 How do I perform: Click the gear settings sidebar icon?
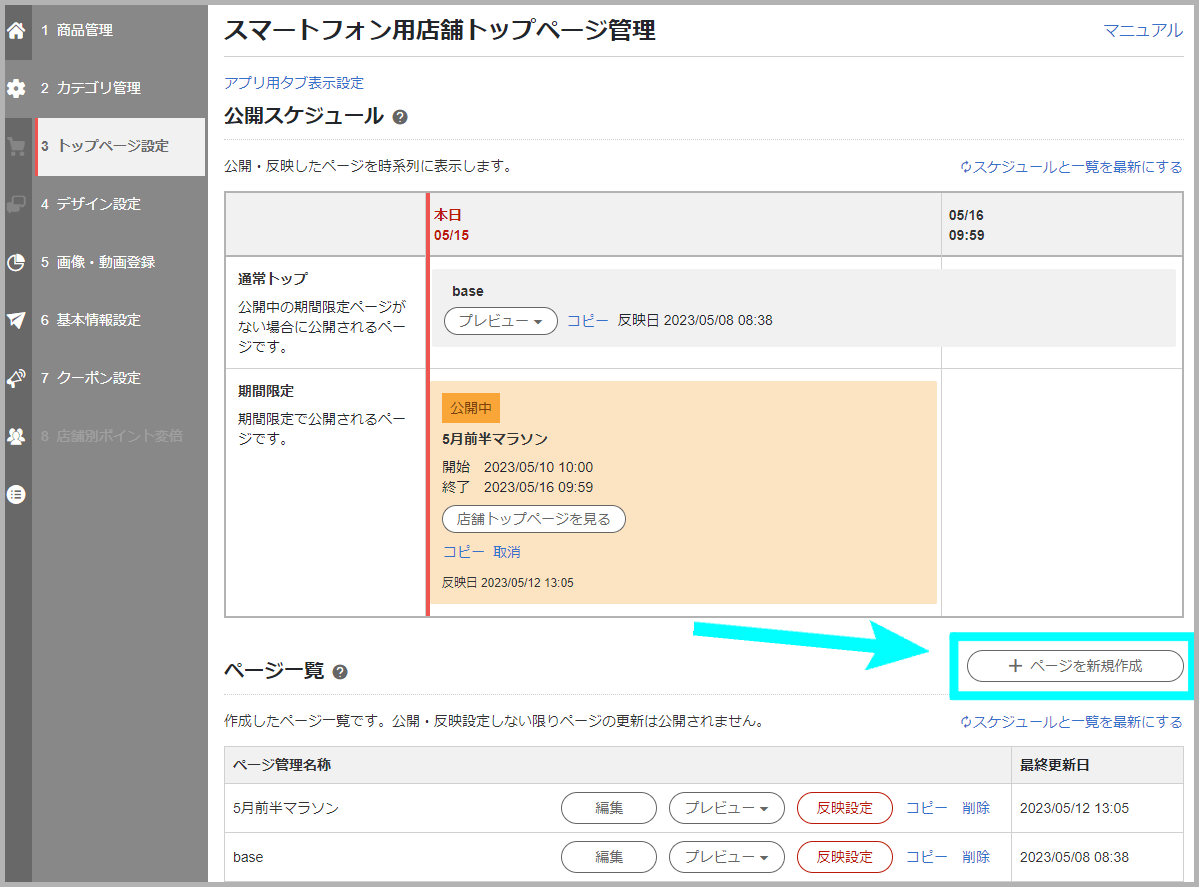[x=16, y=88]
